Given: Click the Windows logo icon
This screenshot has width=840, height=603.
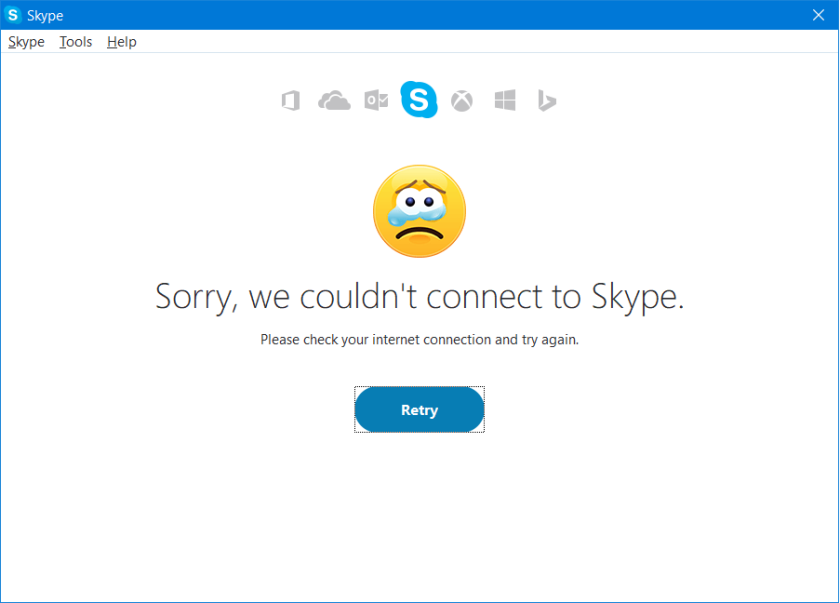Looking at the screenshot, I should (504, 100).
